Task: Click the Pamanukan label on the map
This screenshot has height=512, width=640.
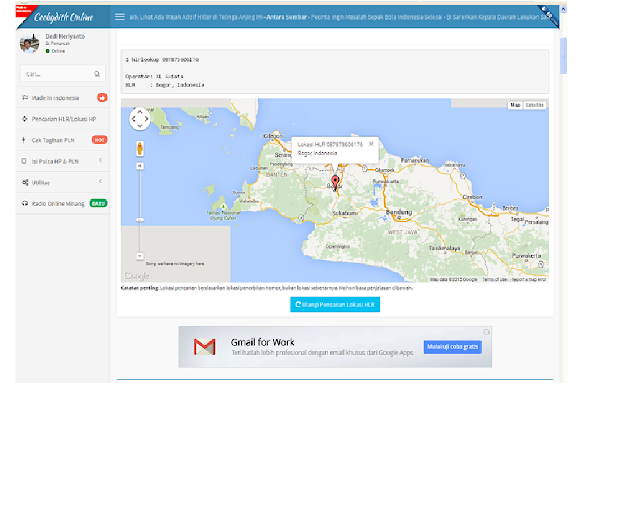Action: point(415,160)
